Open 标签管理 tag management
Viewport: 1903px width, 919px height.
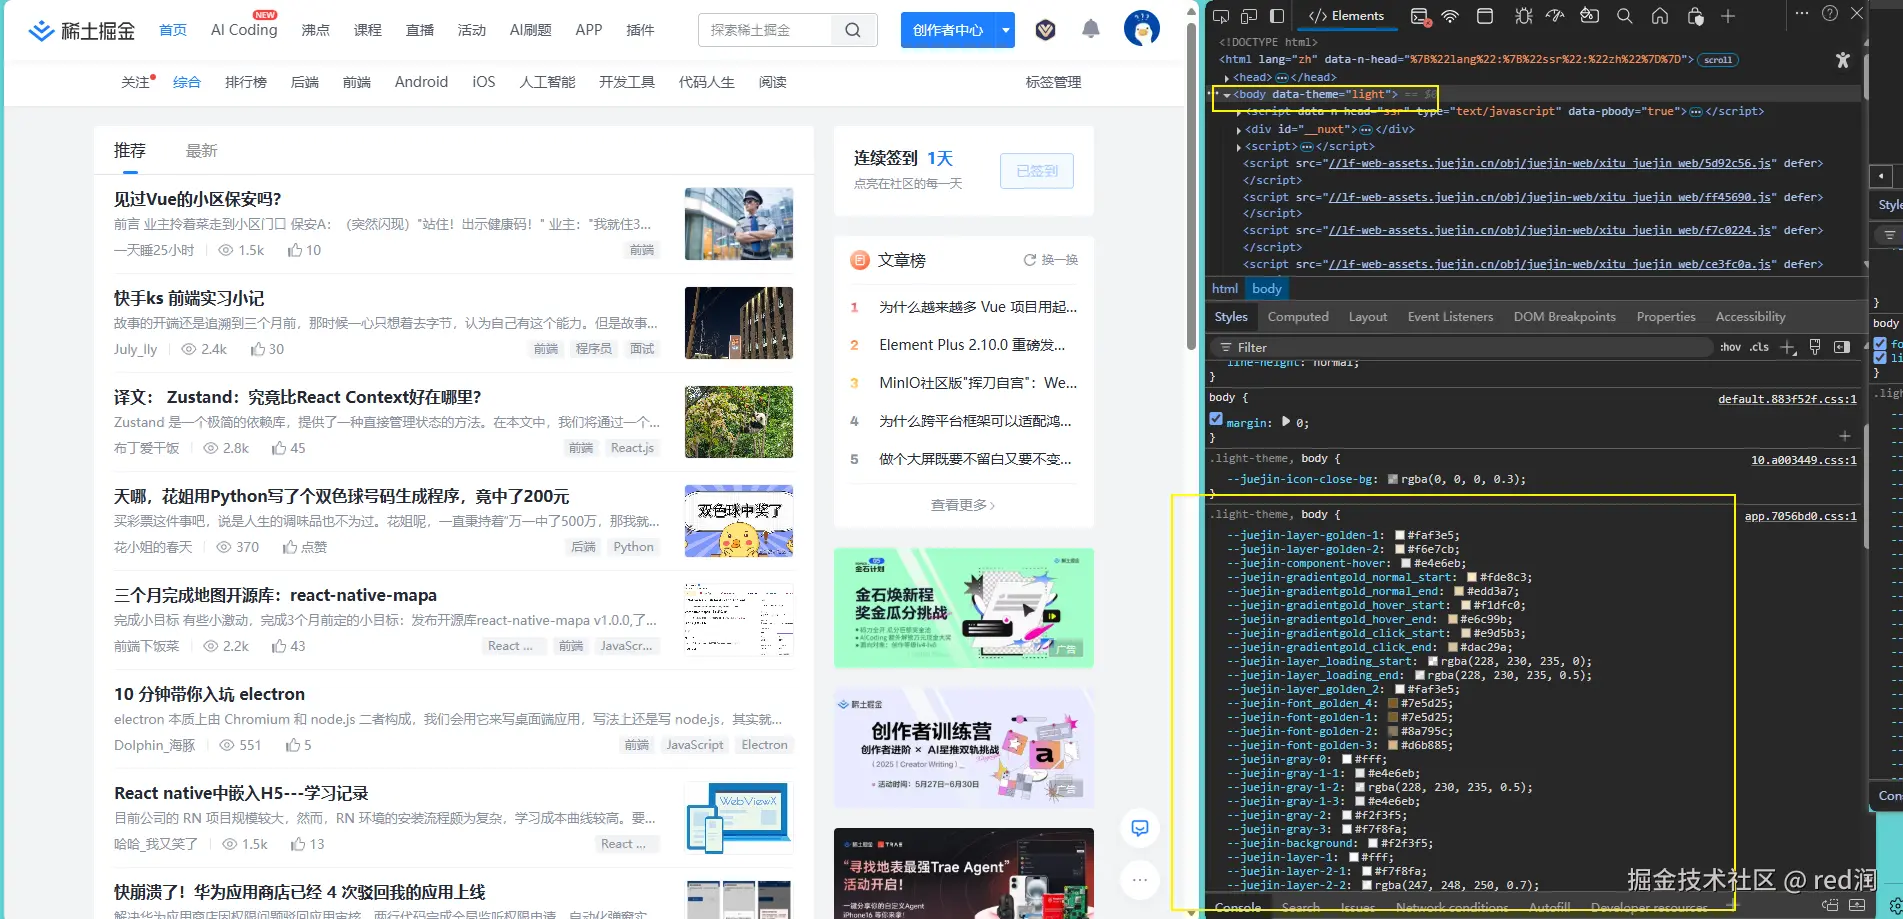tap(1053, 82)
